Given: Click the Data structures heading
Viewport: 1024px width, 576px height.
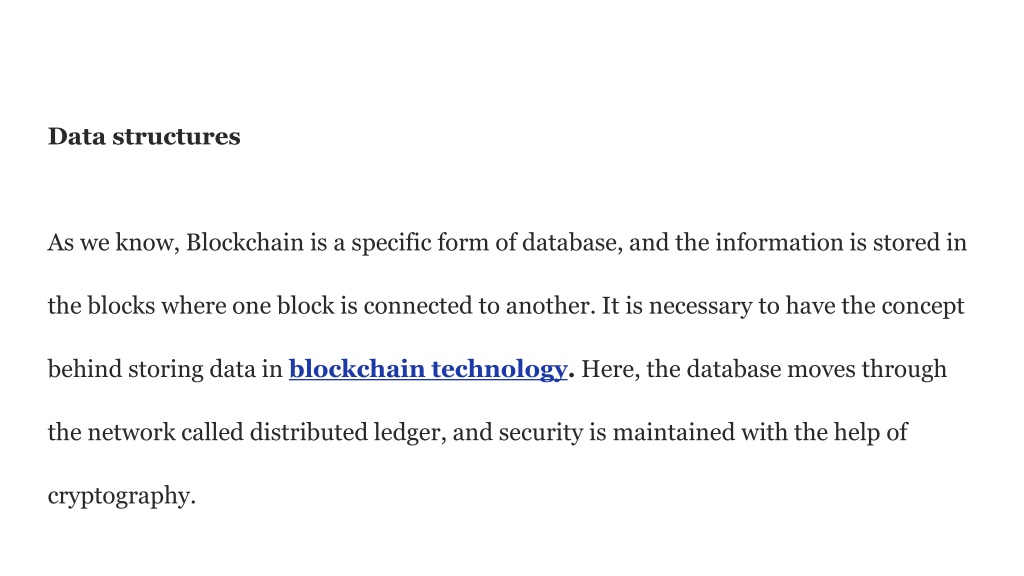Looking at the screenshot, I should coord(144,136).
